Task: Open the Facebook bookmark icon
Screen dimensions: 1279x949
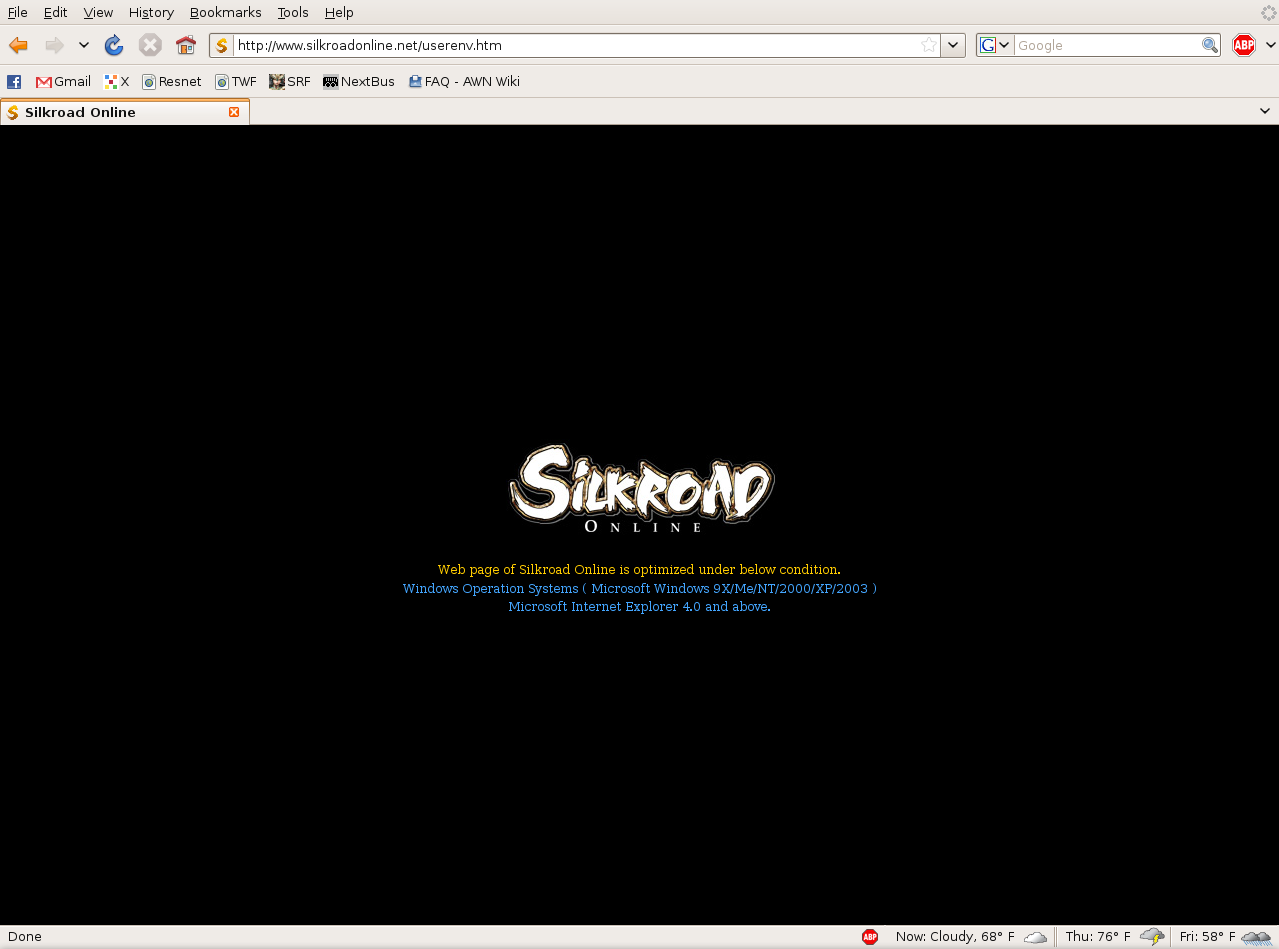Action: (x=14, y=82)
